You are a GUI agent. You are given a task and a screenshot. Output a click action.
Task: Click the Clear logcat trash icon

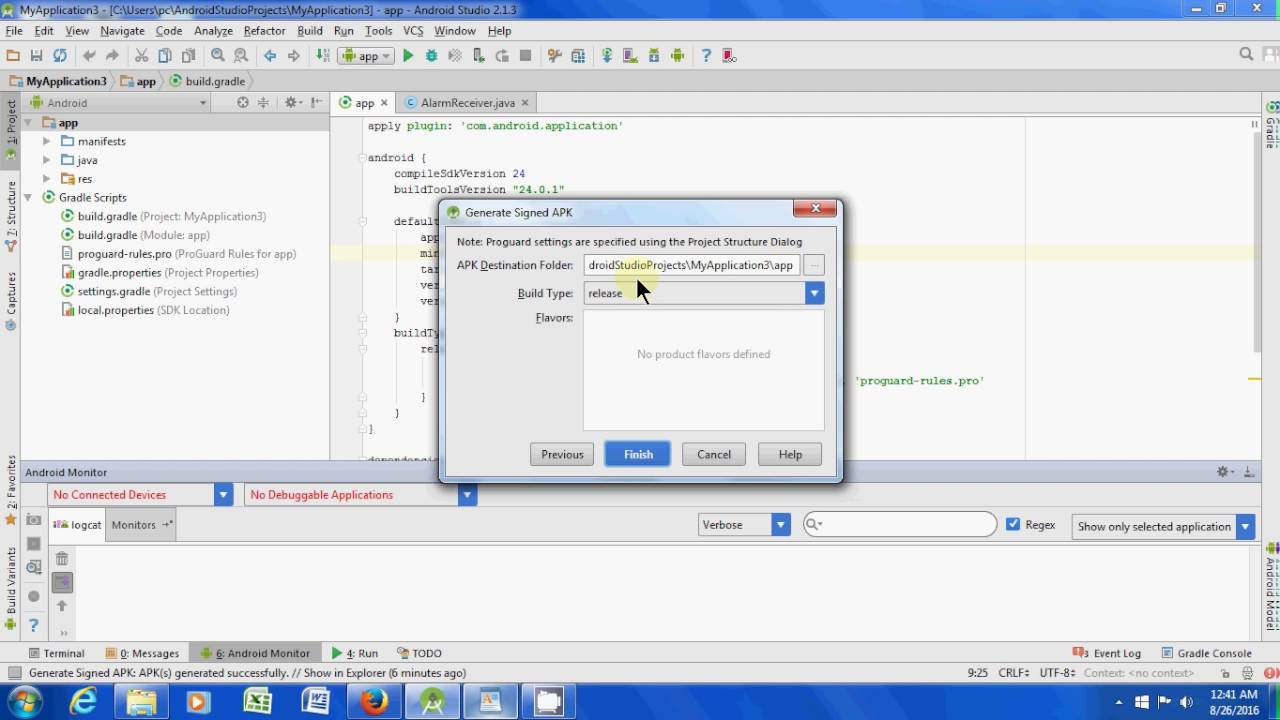pos(62,559)
